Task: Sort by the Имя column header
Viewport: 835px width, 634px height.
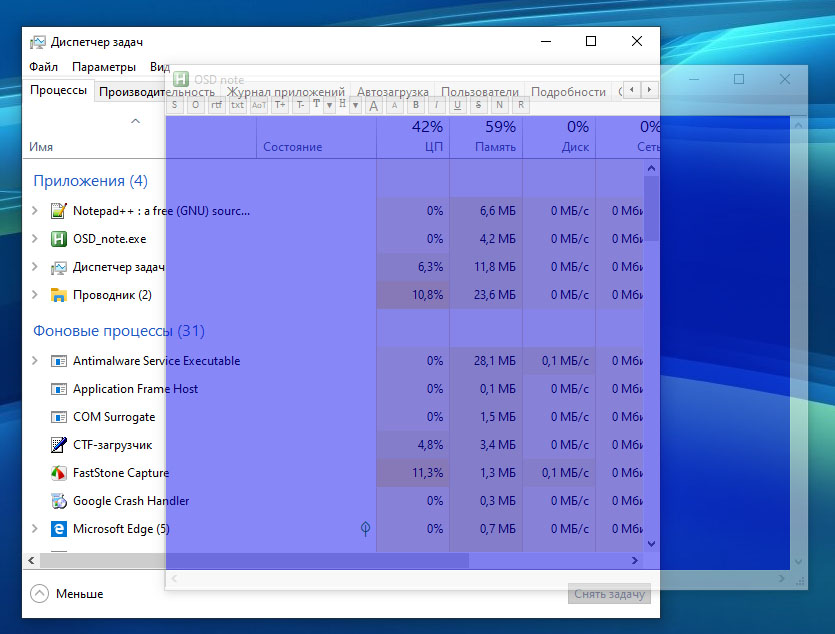Action: click(140, 137)
